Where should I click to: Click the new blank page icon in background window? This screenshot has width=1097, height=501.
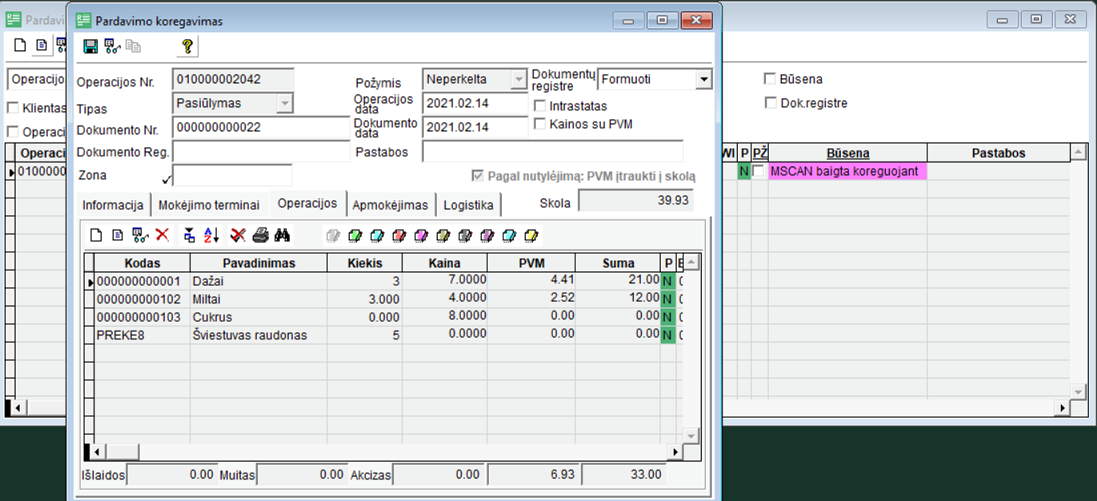(20, 45)
